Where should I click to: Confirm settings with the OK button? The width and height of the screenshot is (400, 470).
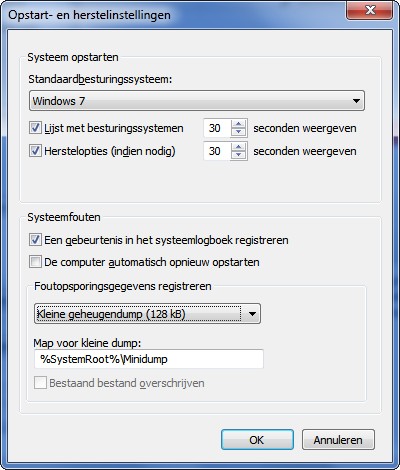[257, 440]
